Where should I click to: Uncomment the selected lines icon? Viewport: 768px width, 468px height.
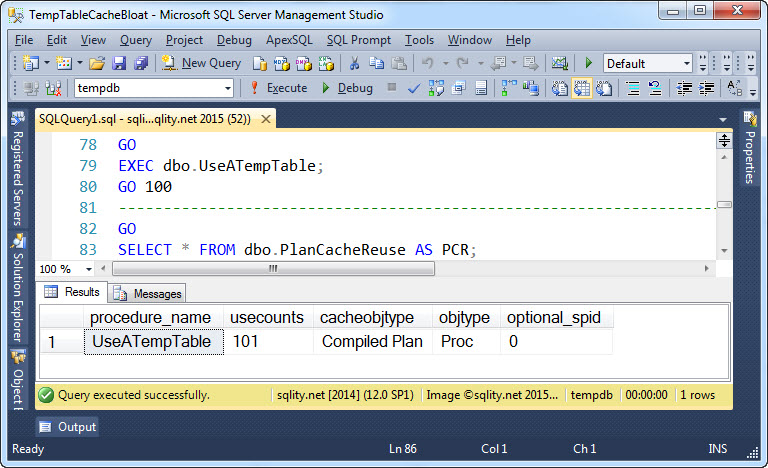pos(655,88)
